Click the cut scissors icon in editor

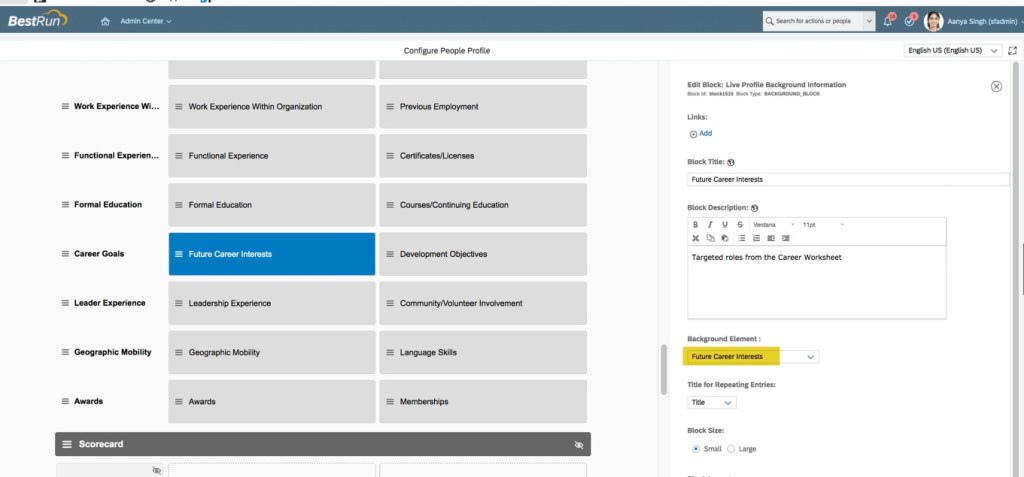(x=695, y=238)
